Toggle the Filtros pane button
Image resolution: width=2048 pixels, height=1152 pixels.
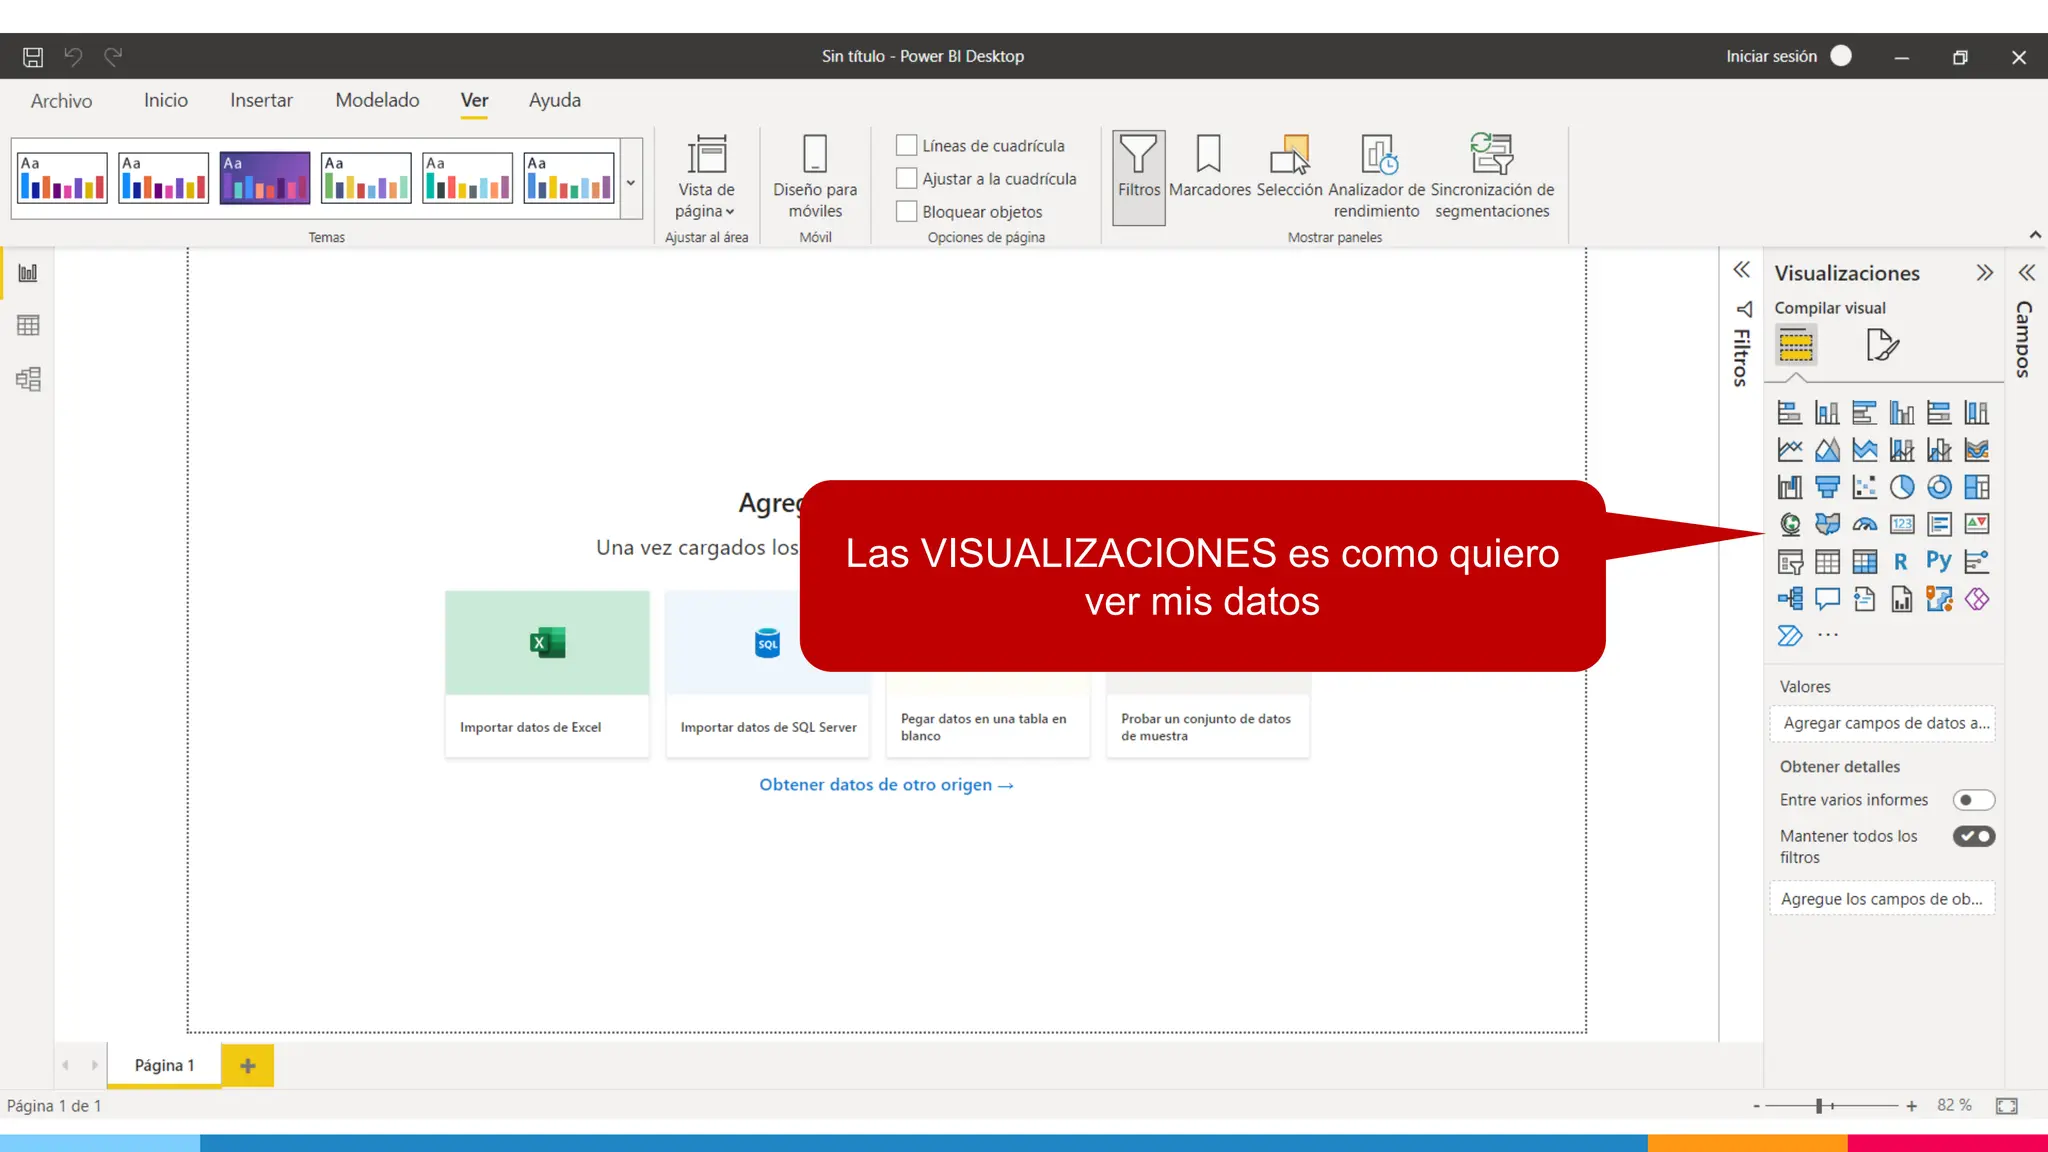(x=1138, y=178)
